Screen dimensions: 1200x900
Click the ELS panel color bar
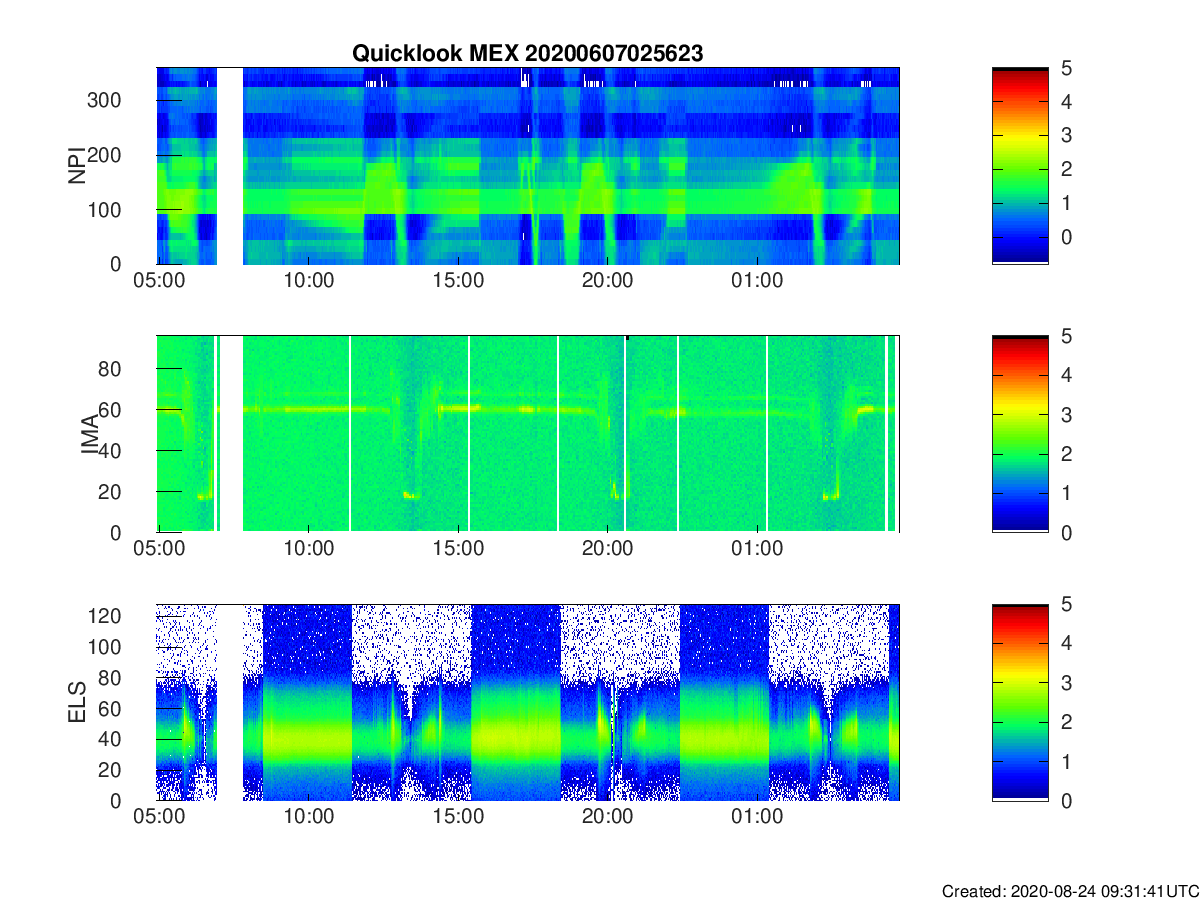(x=1020, y=702)
